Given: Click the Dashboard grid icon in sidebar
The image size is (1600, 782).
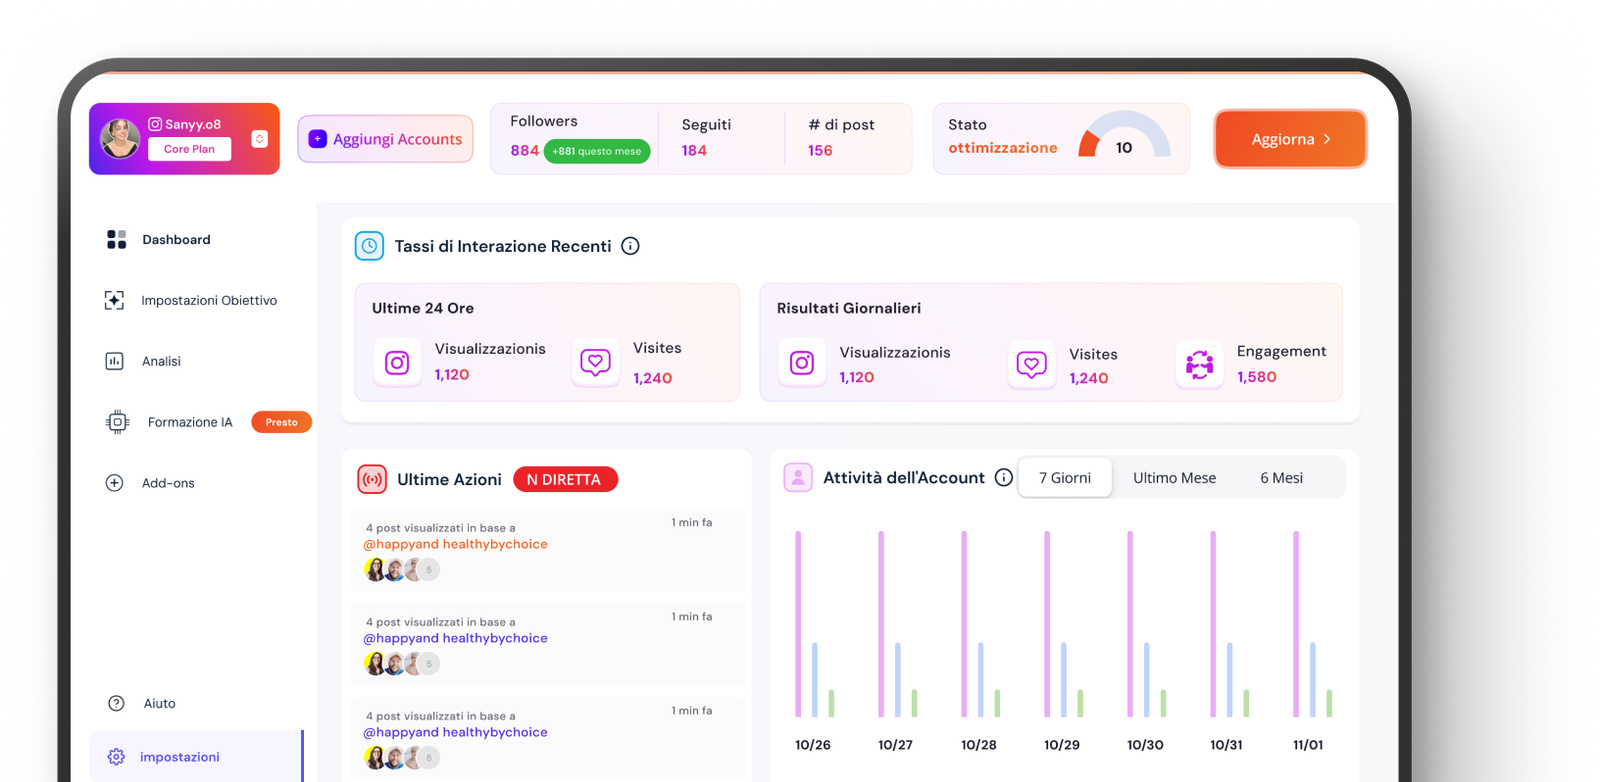Looking at the screenshot, I should coord(116,239).
